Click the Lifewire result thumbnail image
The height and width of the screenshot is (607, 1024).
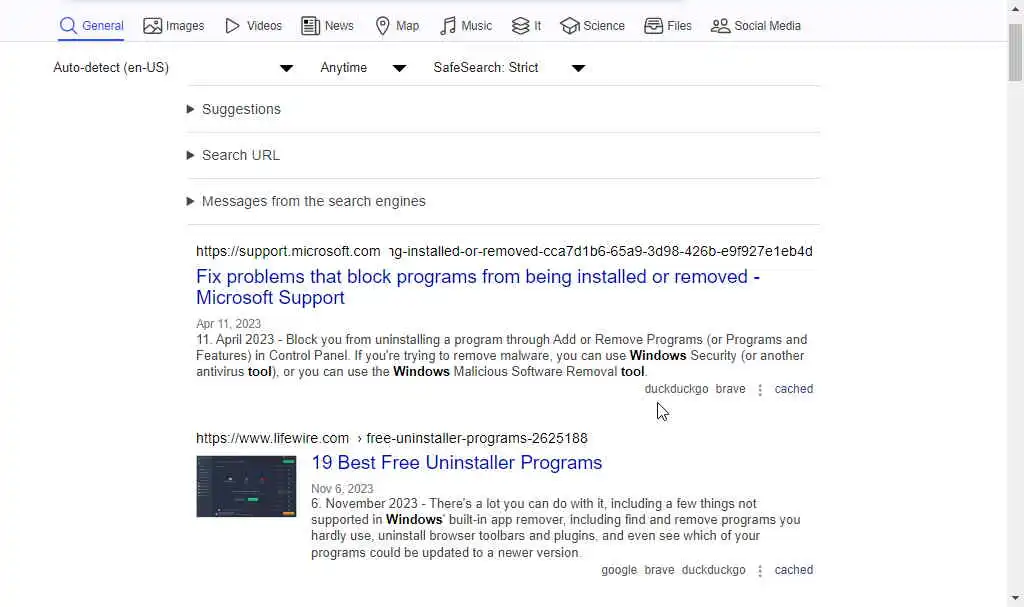(246, 486)
